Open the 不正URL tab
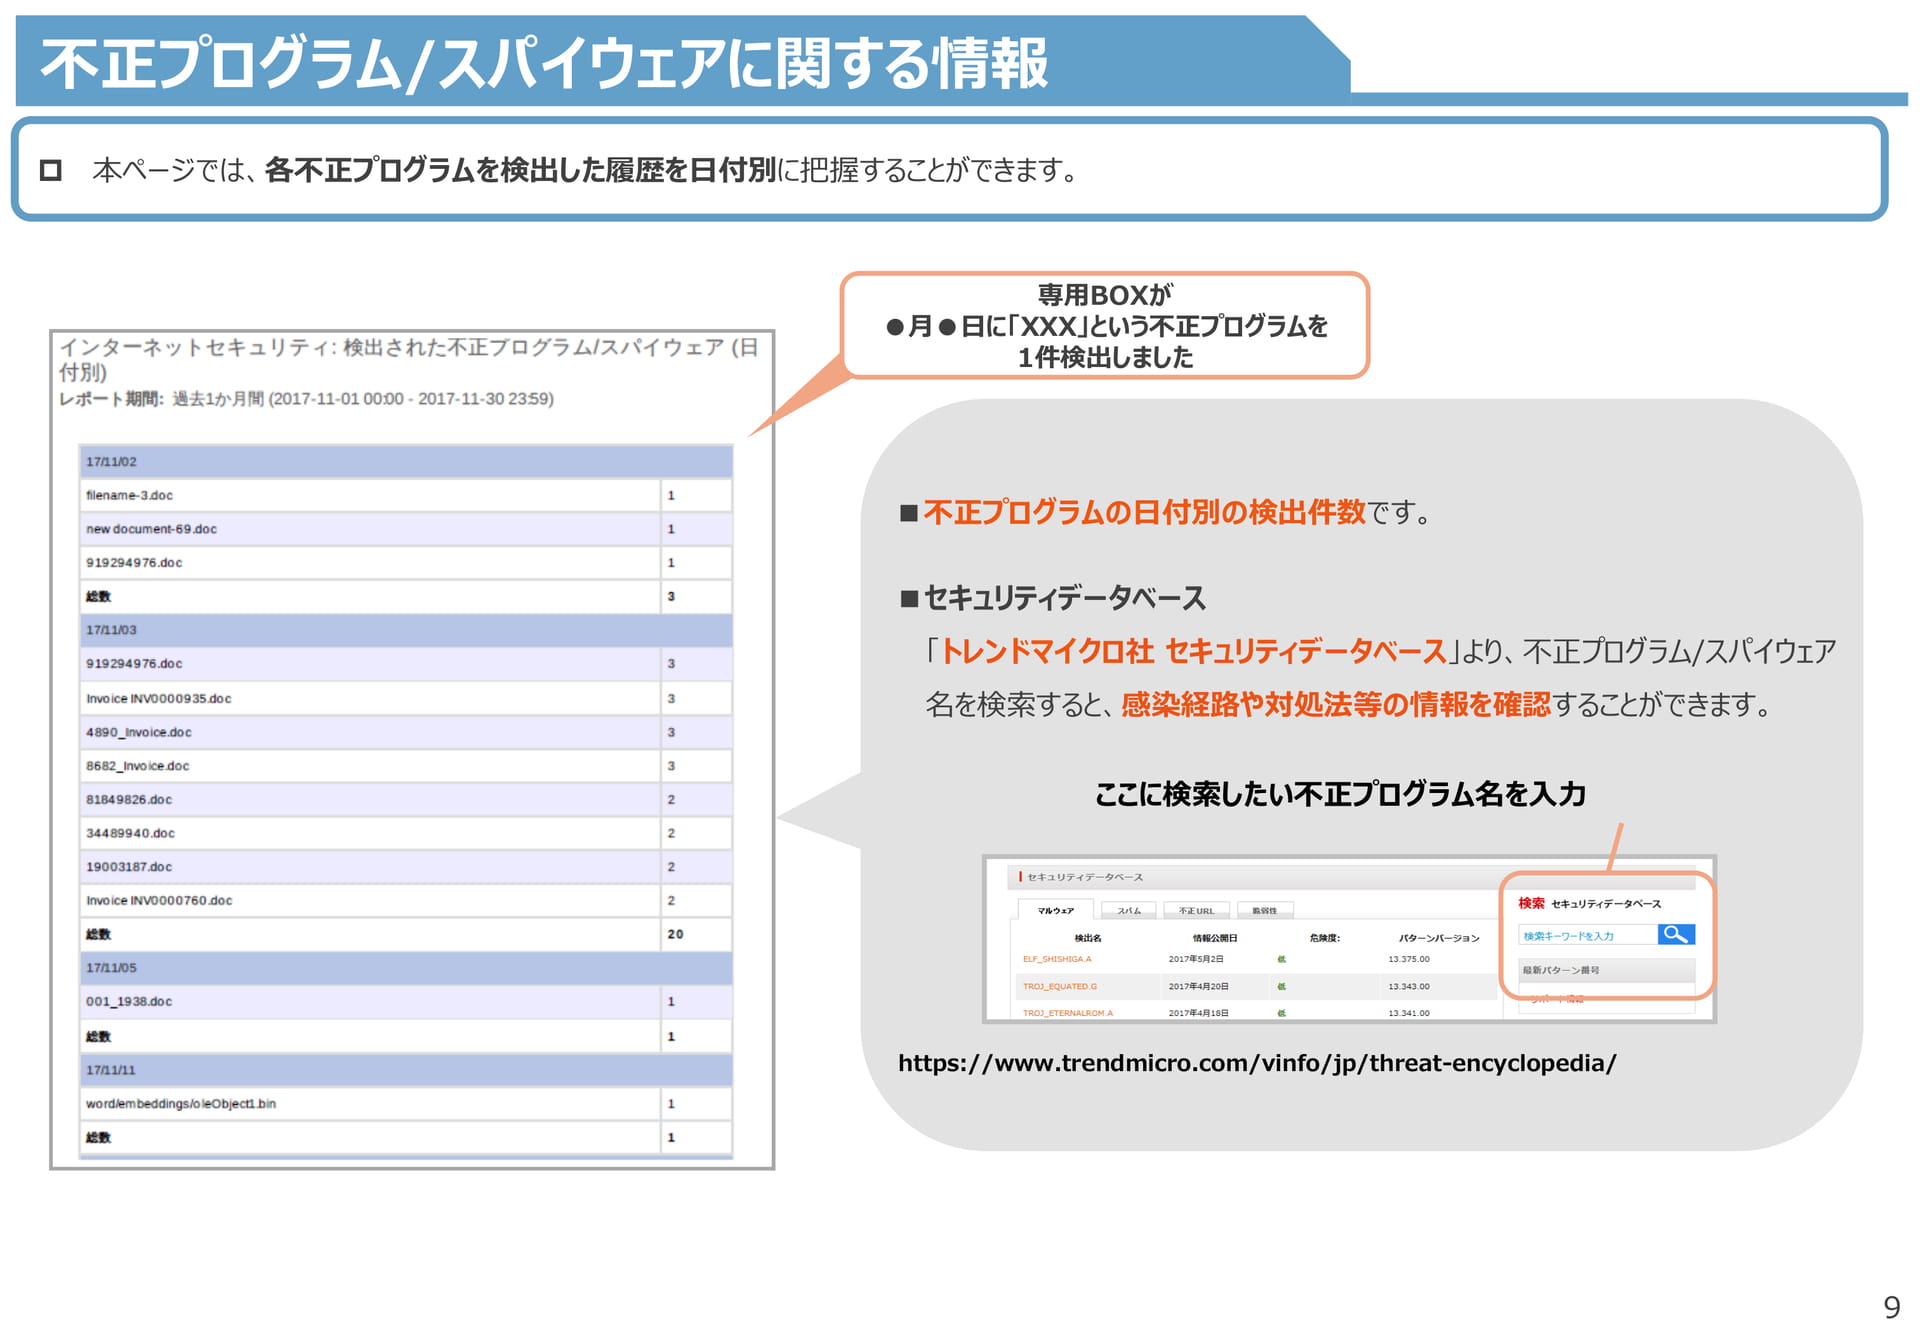This screenshot has height=1327, width=1920. pos(1196,910)
